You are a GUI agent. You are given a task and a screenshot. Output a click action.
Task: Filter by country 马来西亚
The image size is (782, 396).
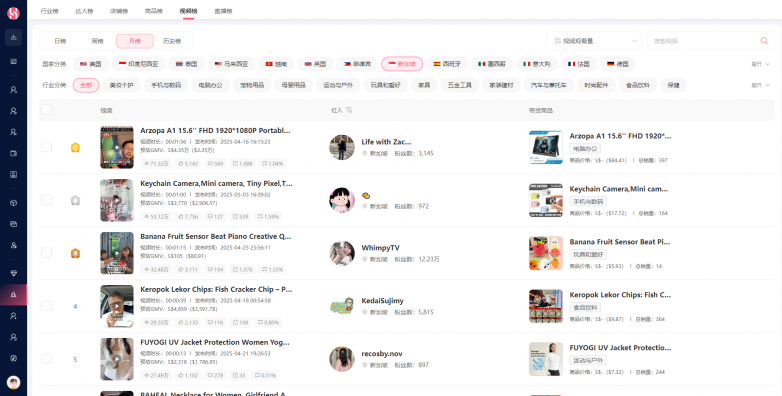pyautogui.click(x=231, y=64)
